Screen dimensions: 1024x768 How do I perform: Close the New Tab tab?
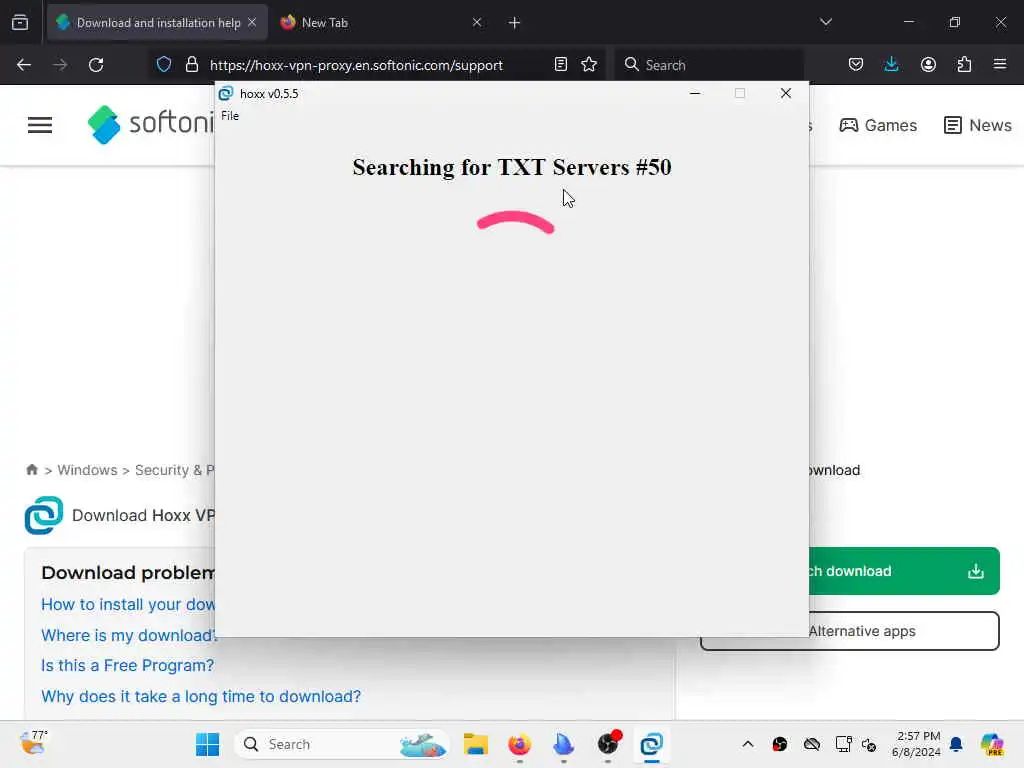coord(477,23)
